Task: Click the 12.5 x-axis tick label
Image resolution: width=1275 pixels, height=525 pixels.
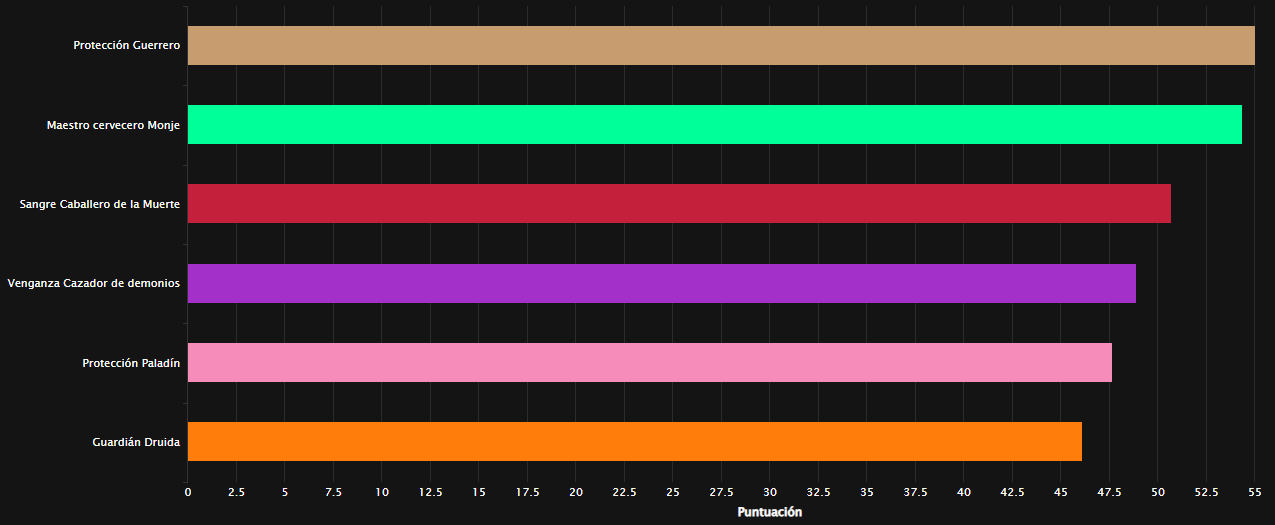Action: [x=430, y=492]
